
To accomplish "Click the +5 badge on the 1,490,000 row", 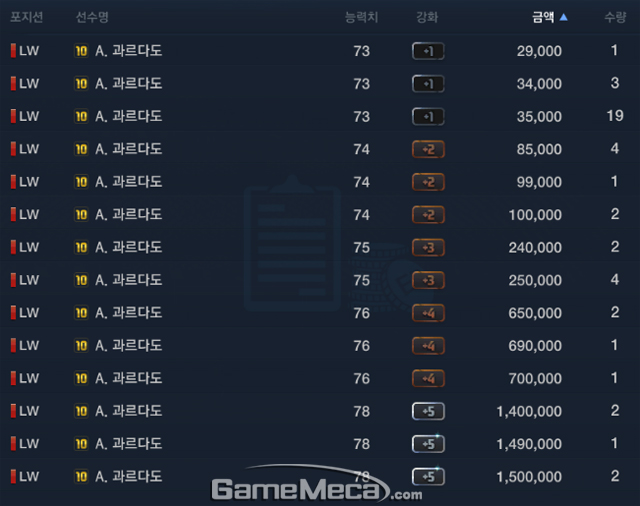I will click(428, 444).
